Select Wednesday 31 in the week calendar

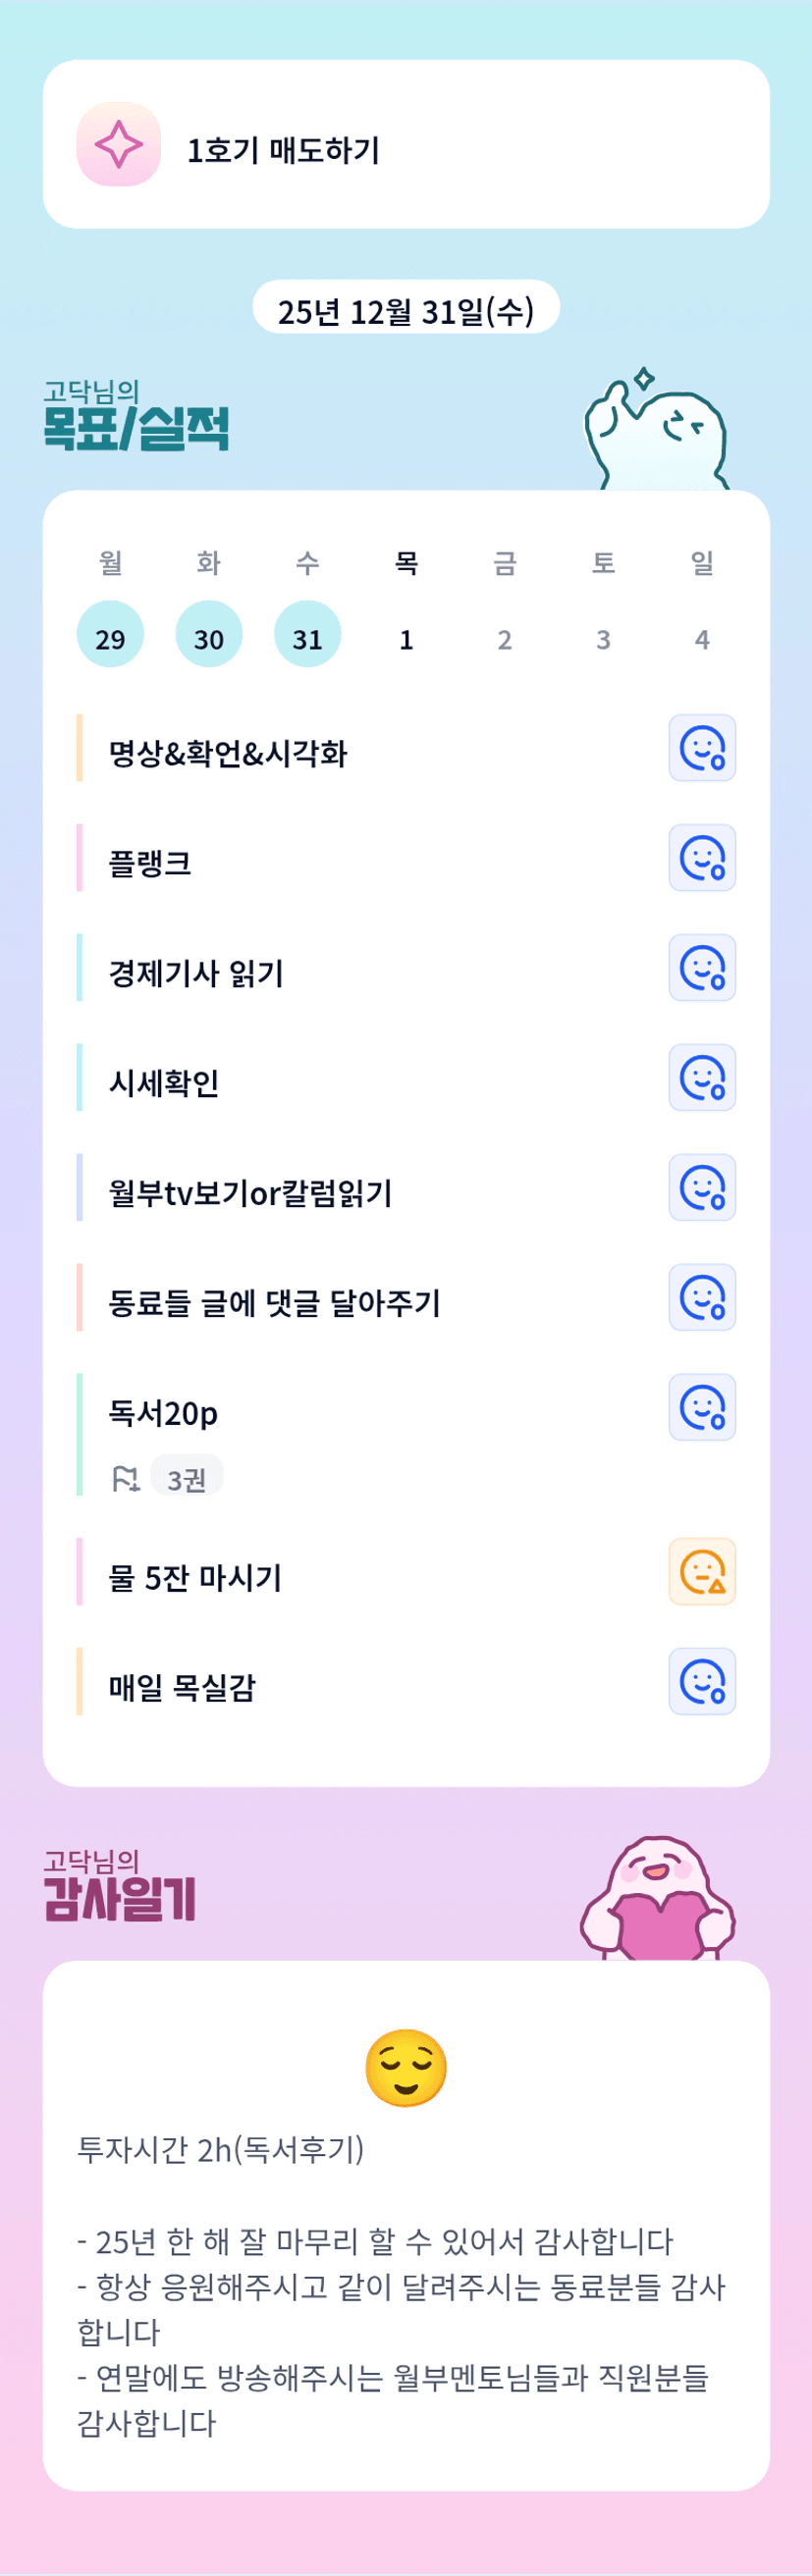click(307, 634)
